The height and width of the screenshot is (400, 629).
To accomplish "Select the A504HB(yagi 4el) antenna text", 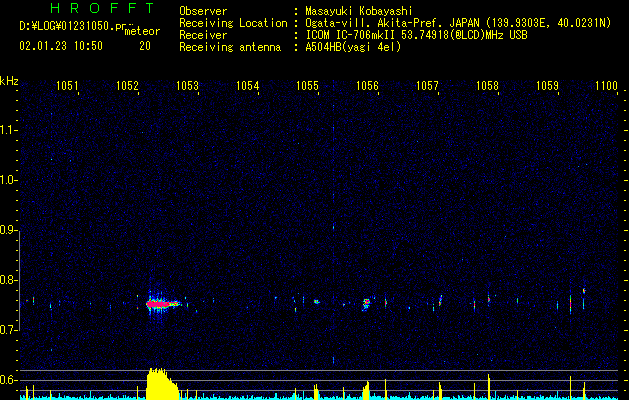I will [353, 47].
